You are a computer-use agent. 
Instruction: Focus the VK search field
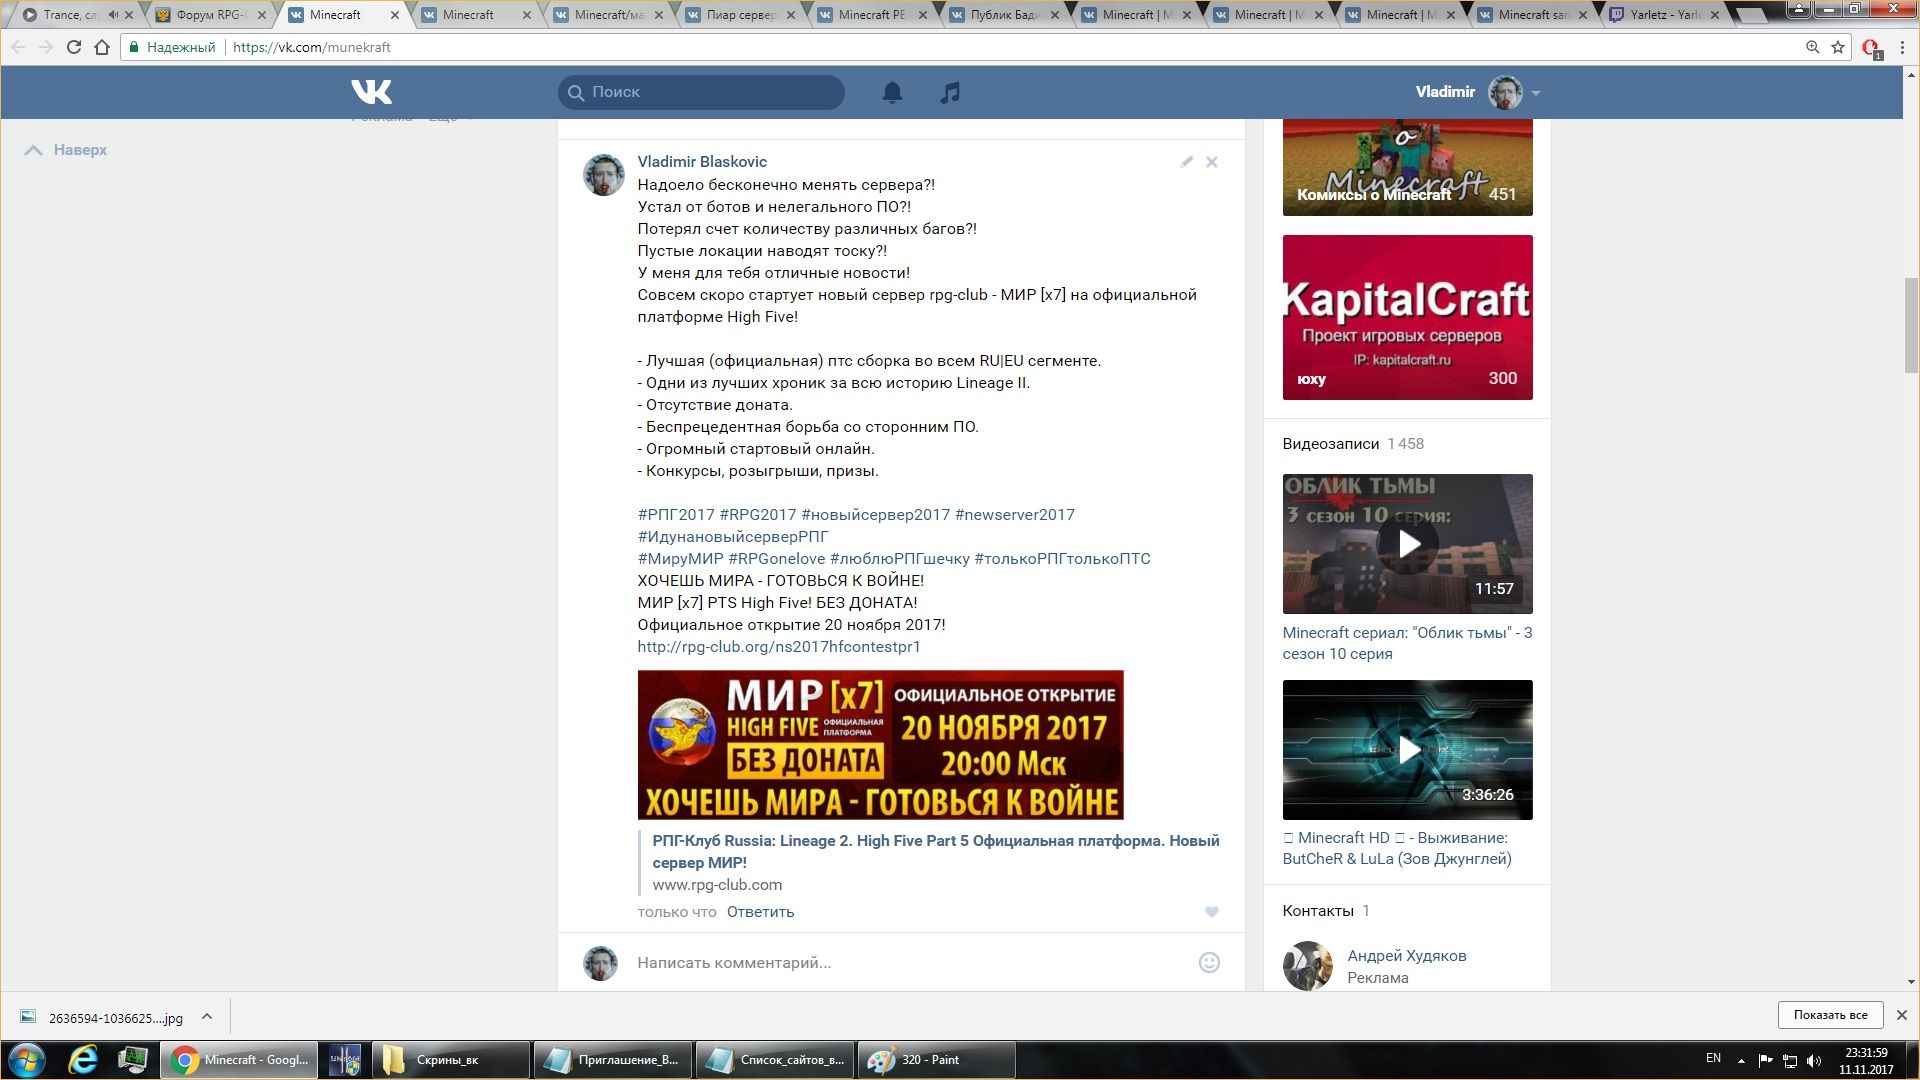point(701,92)
